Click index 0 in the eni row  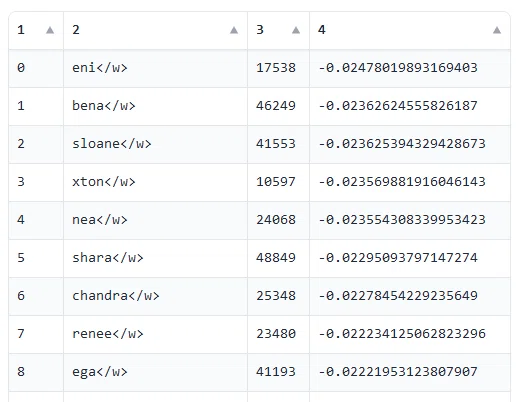[x=21, y=68]
